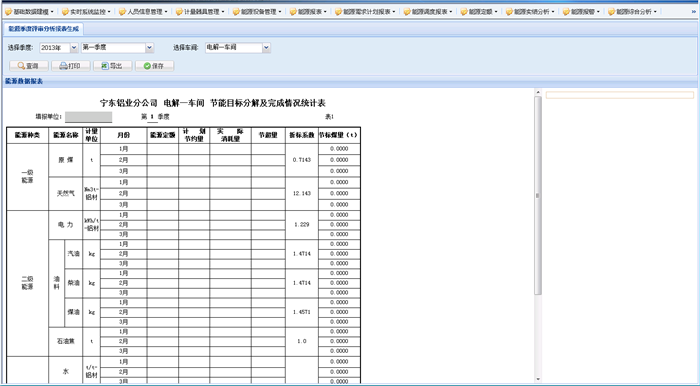
Task: Expand the 2013年 year dropdown
Action: [x=74, y=48]
